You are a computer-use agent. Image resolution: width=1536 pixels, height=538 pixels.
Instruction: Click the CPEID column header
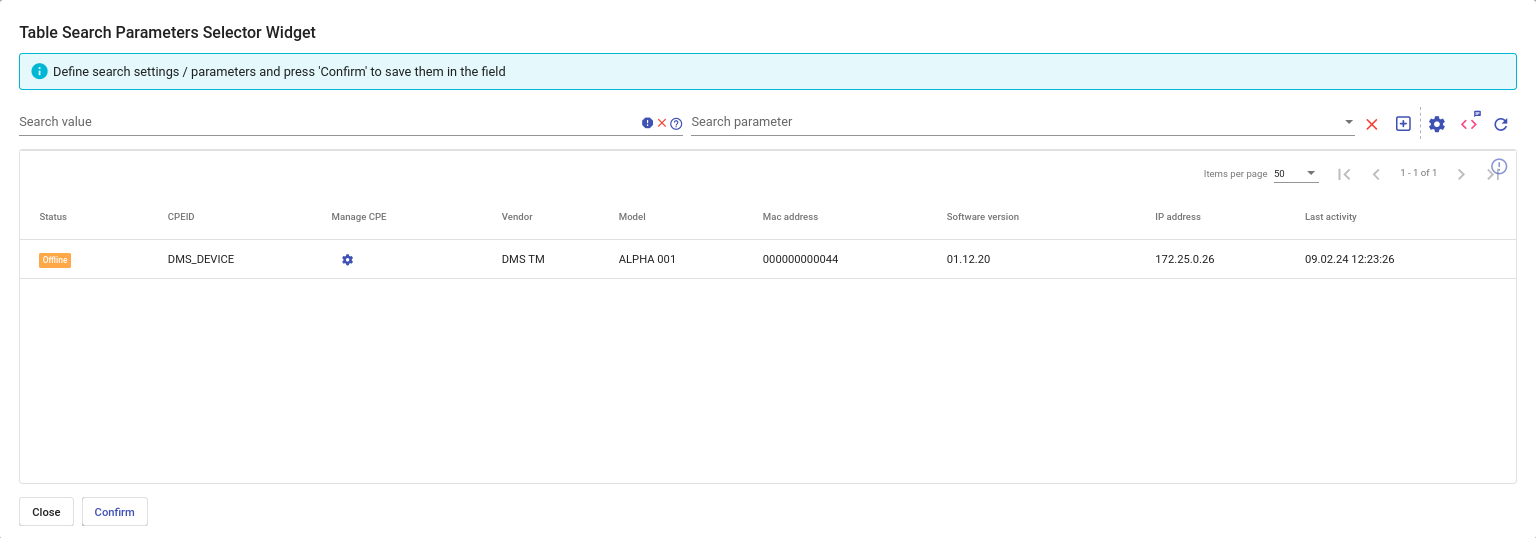tap(181, 217)
